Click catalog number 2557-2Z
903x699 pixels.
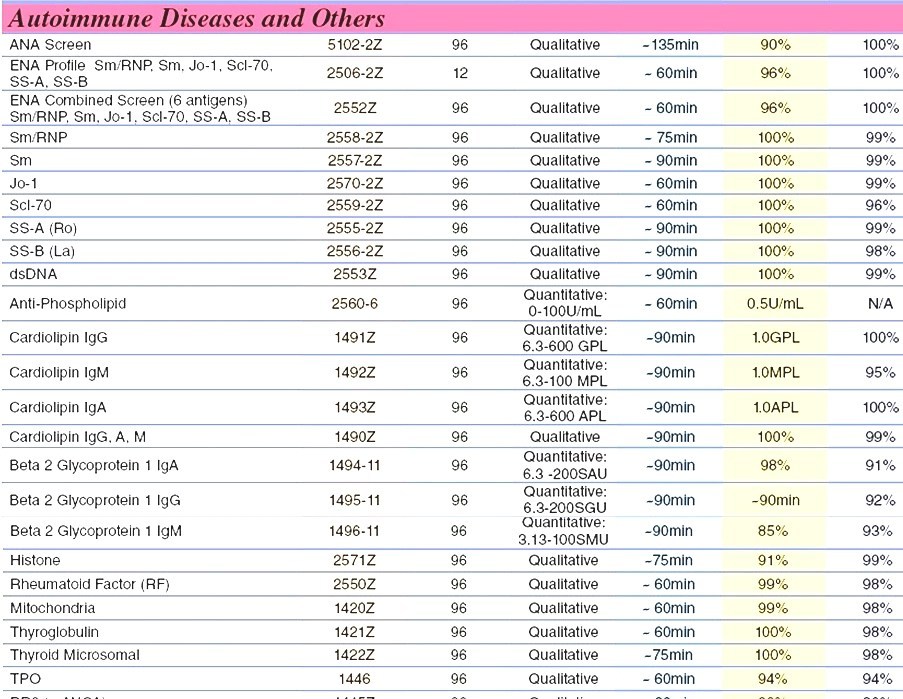pyautogui.click(x=355, y=161)
